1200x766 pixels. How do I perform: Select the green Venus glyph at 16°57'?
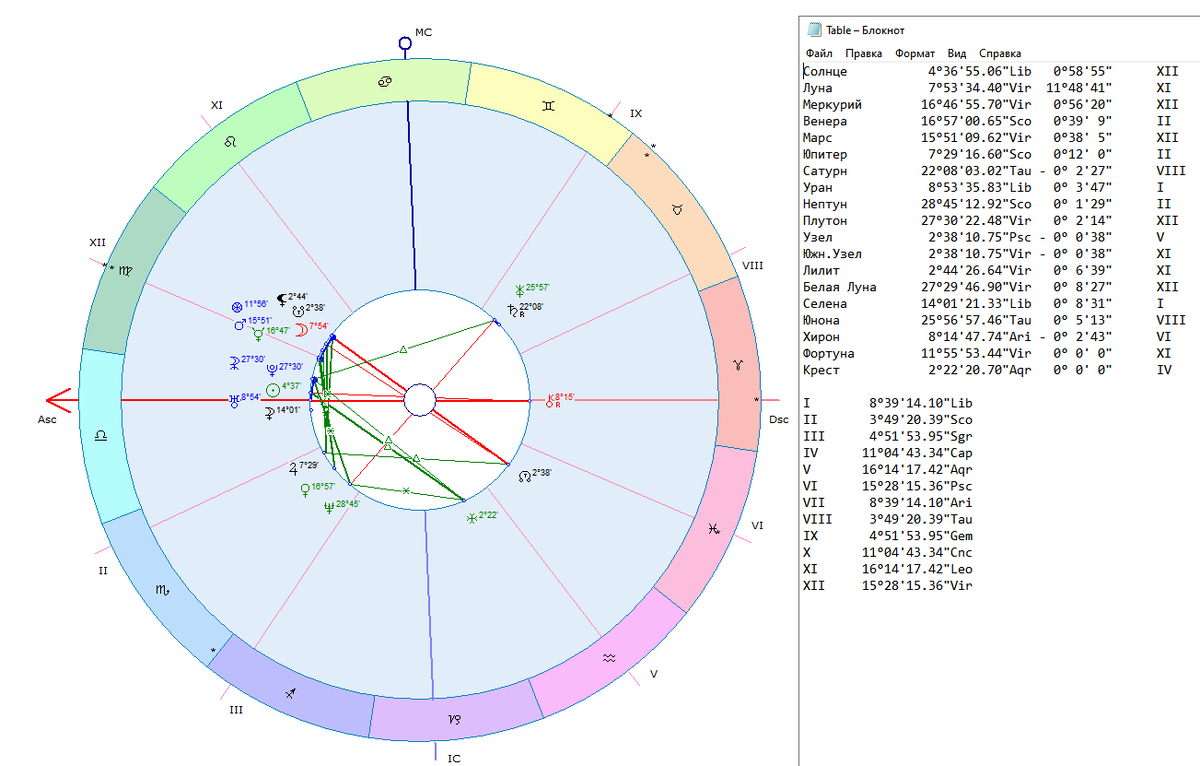(x=305, y=489)
